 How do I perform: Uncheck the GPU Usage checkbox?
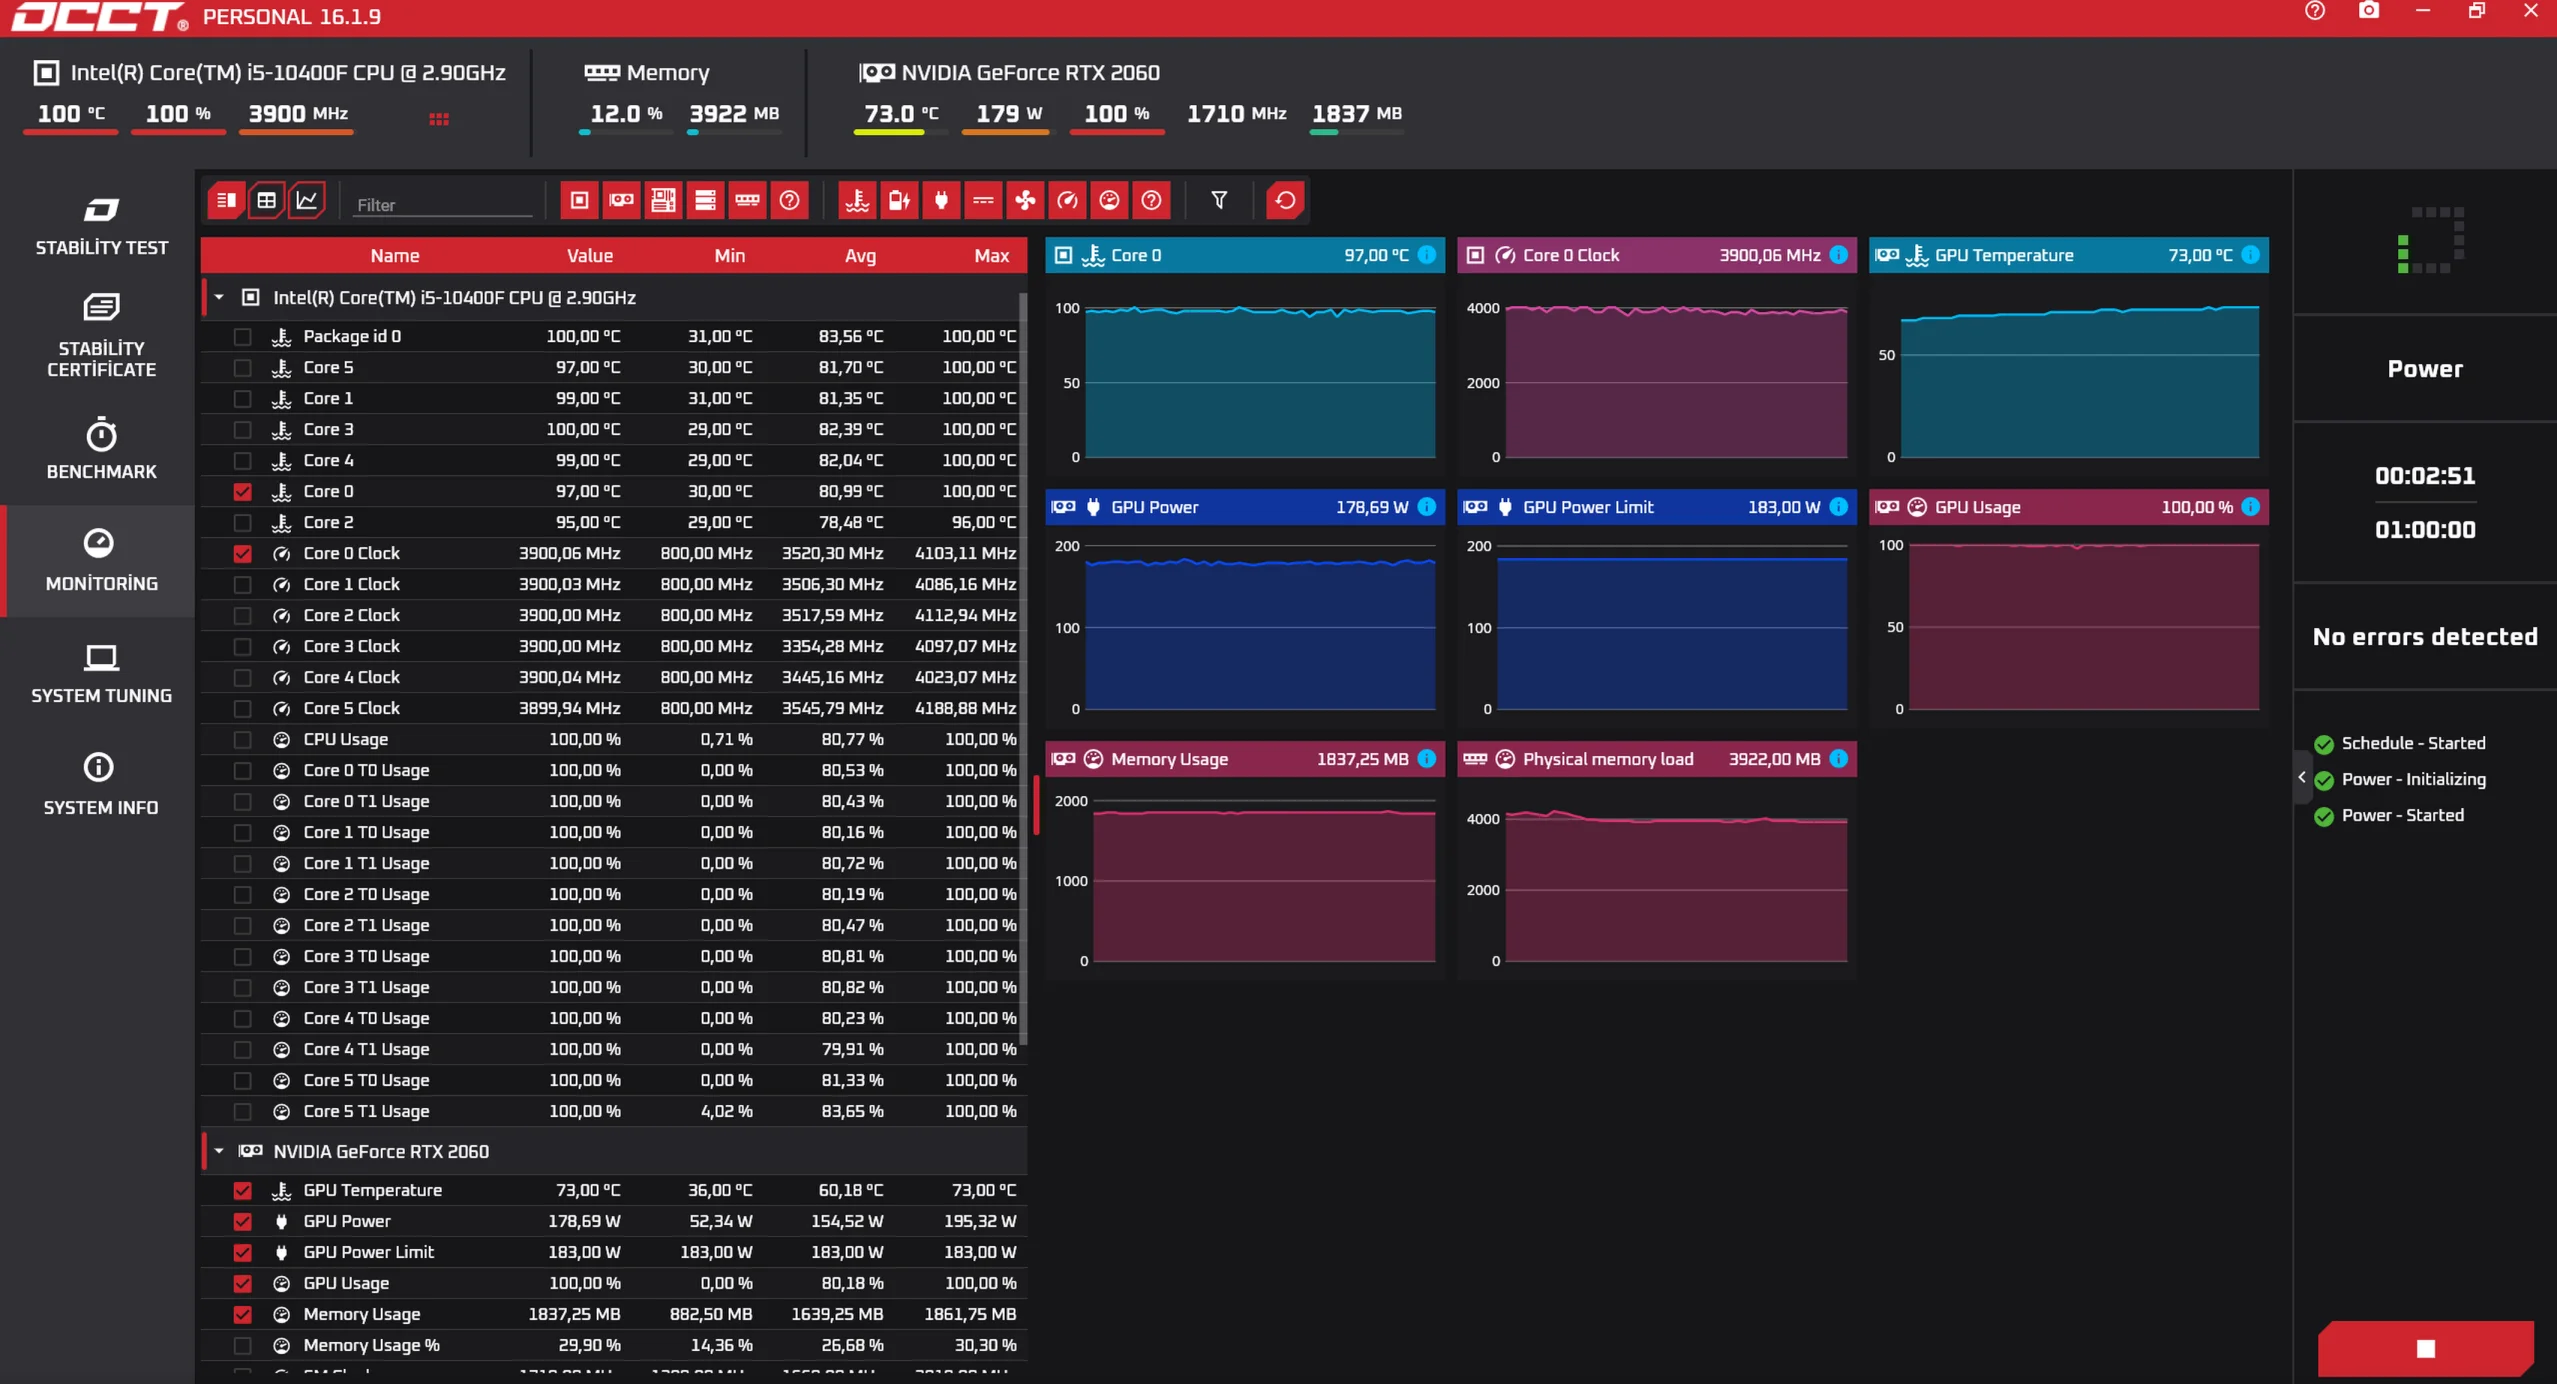(242, 1284)
